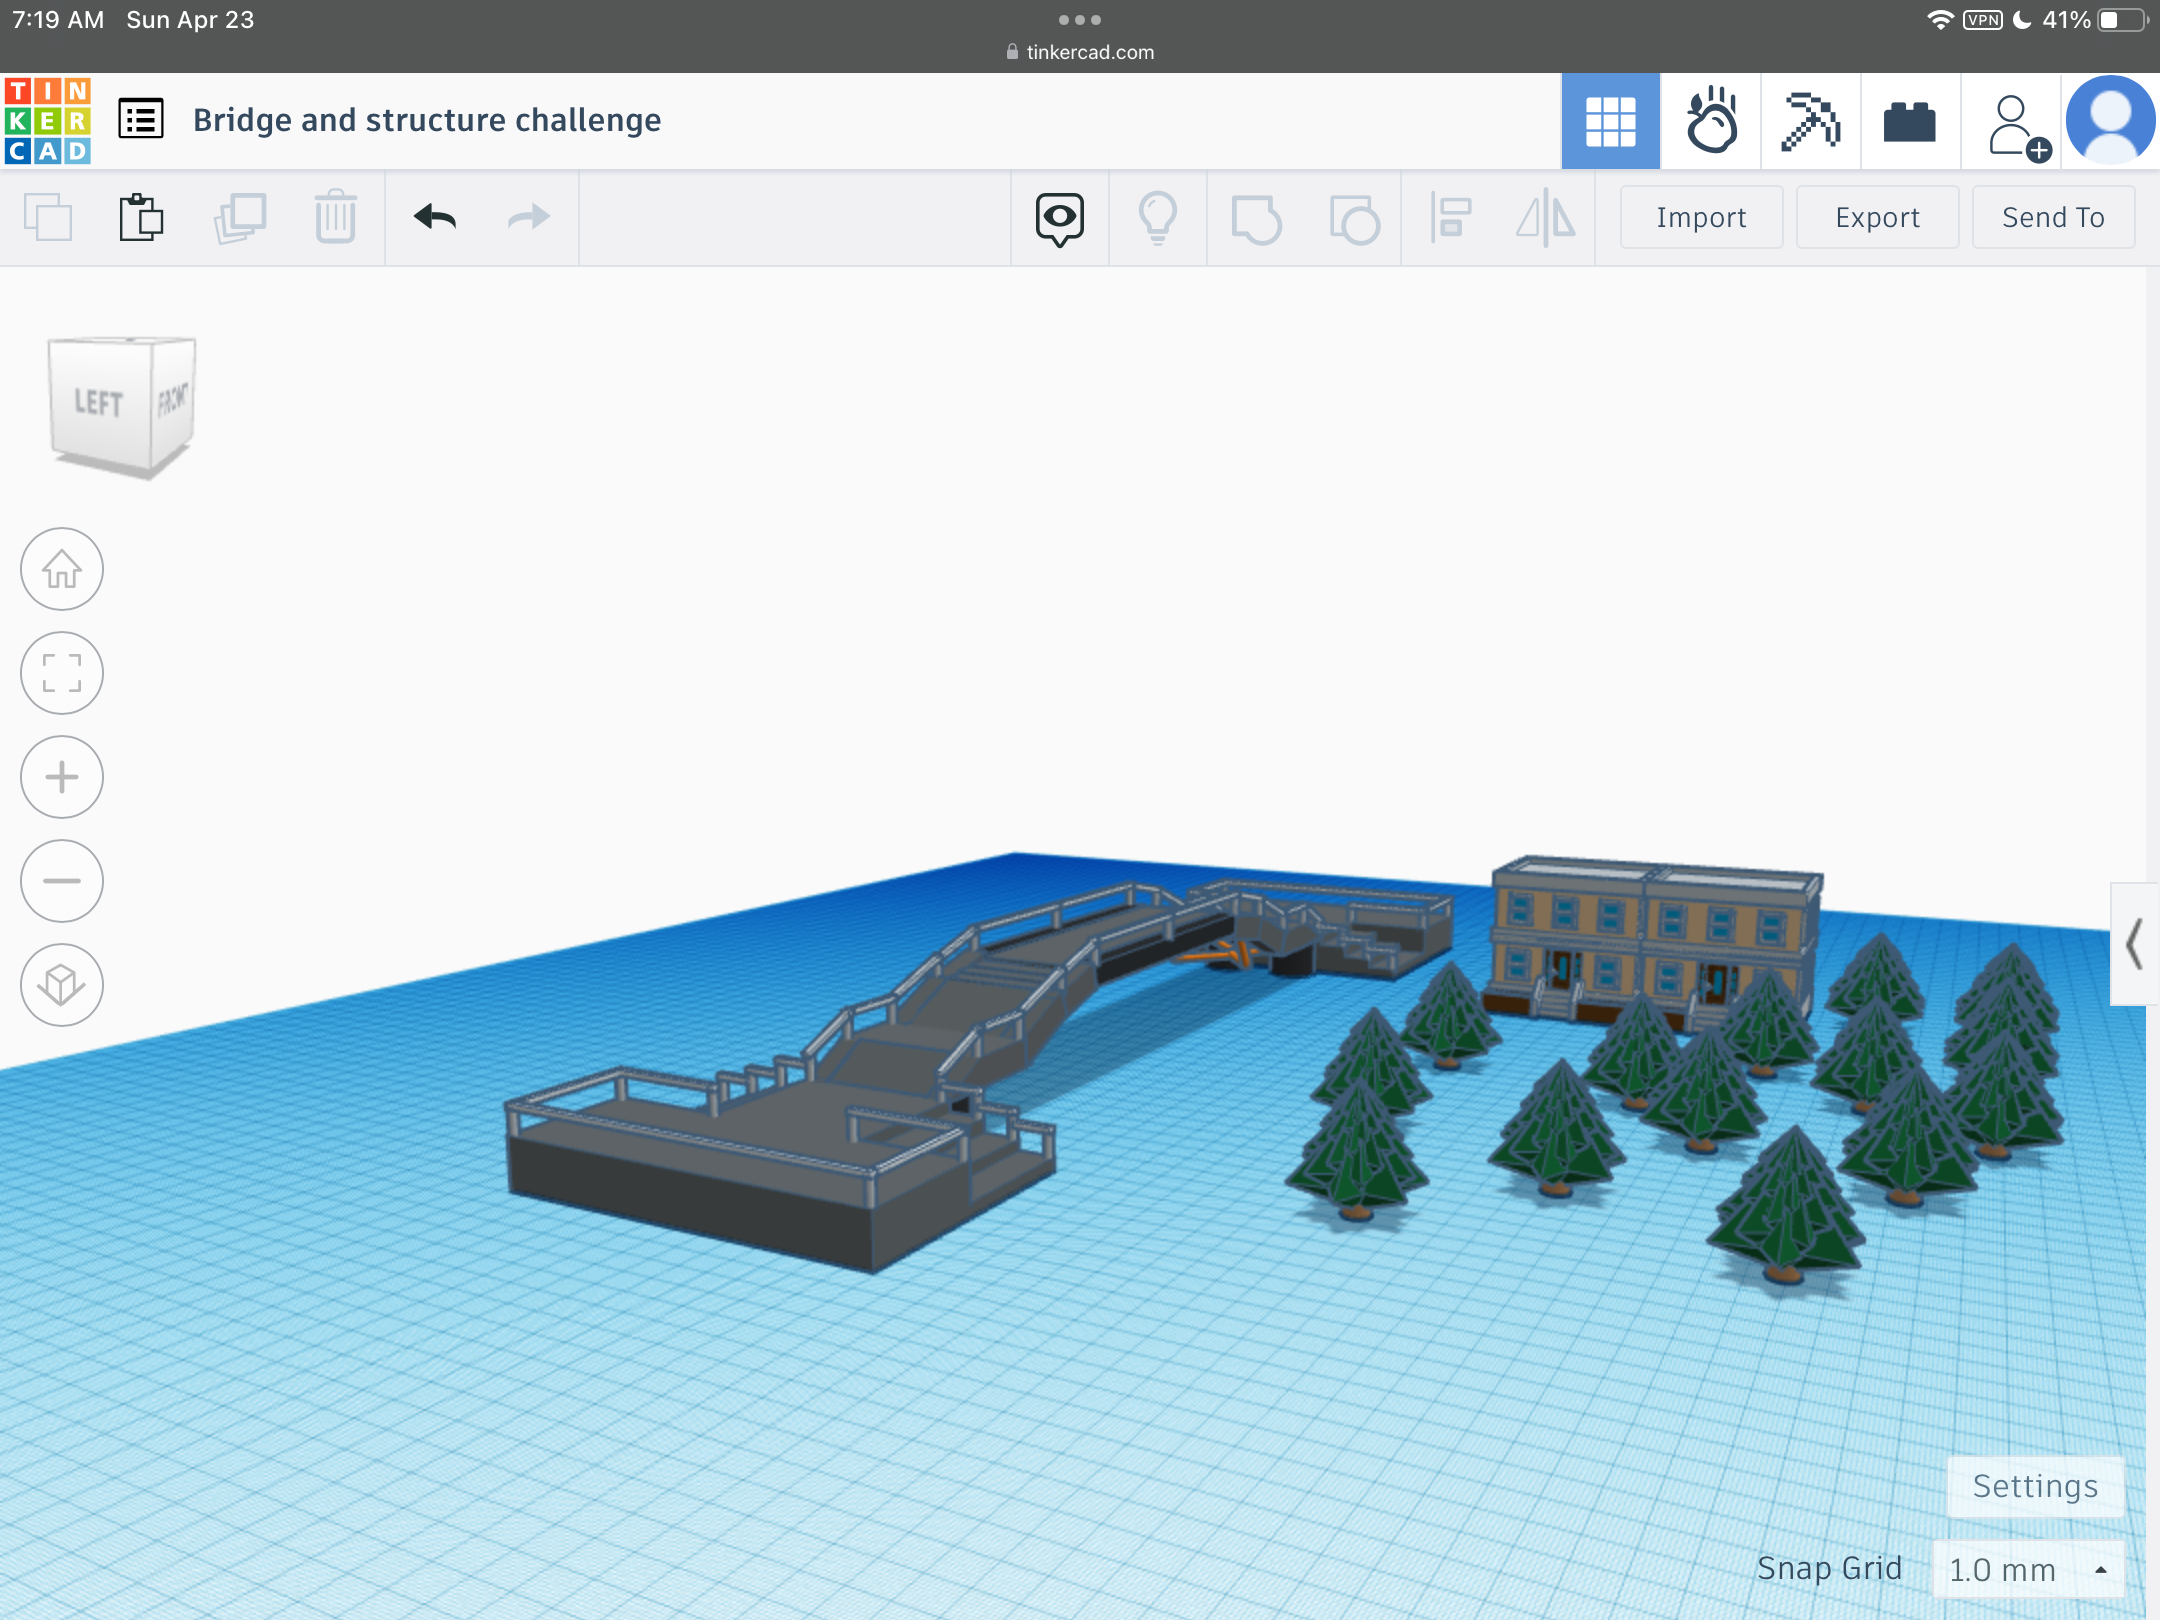Click the Group shapes icon
2160x1620 pixels.
point(1256,219)
